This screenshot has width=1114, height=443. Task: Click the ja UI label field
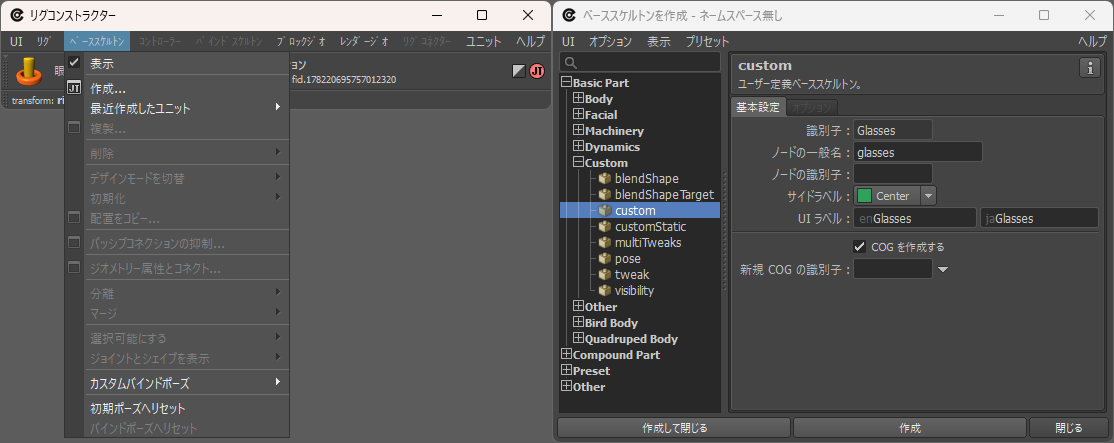[x=1039, y=218]
